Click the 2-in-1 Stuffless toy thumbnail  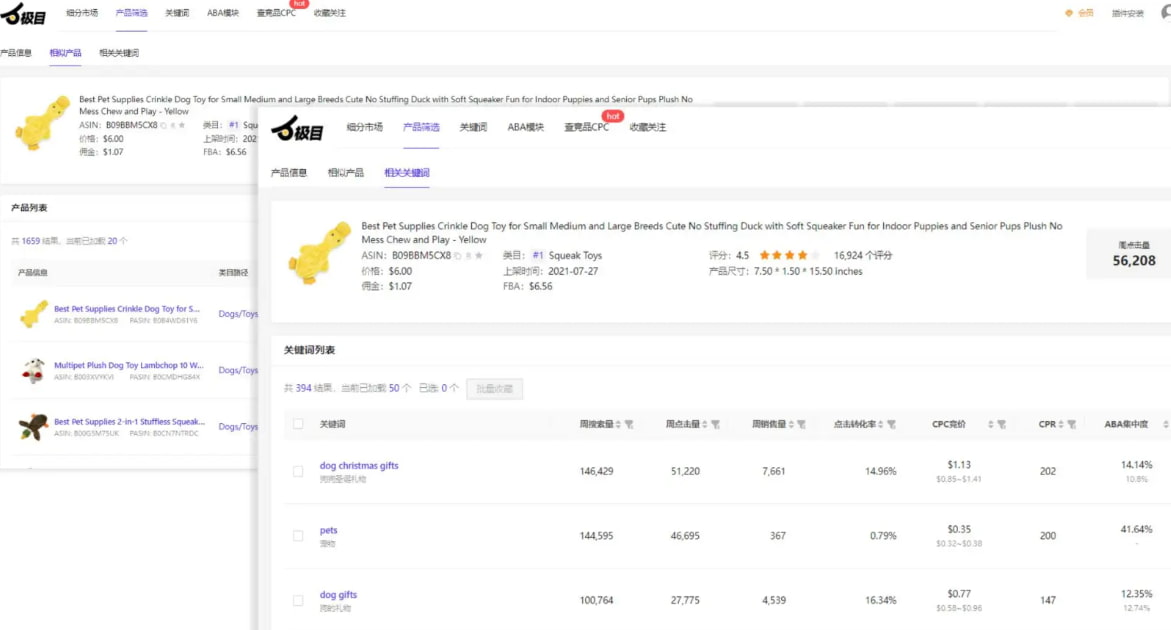point(33,427)
